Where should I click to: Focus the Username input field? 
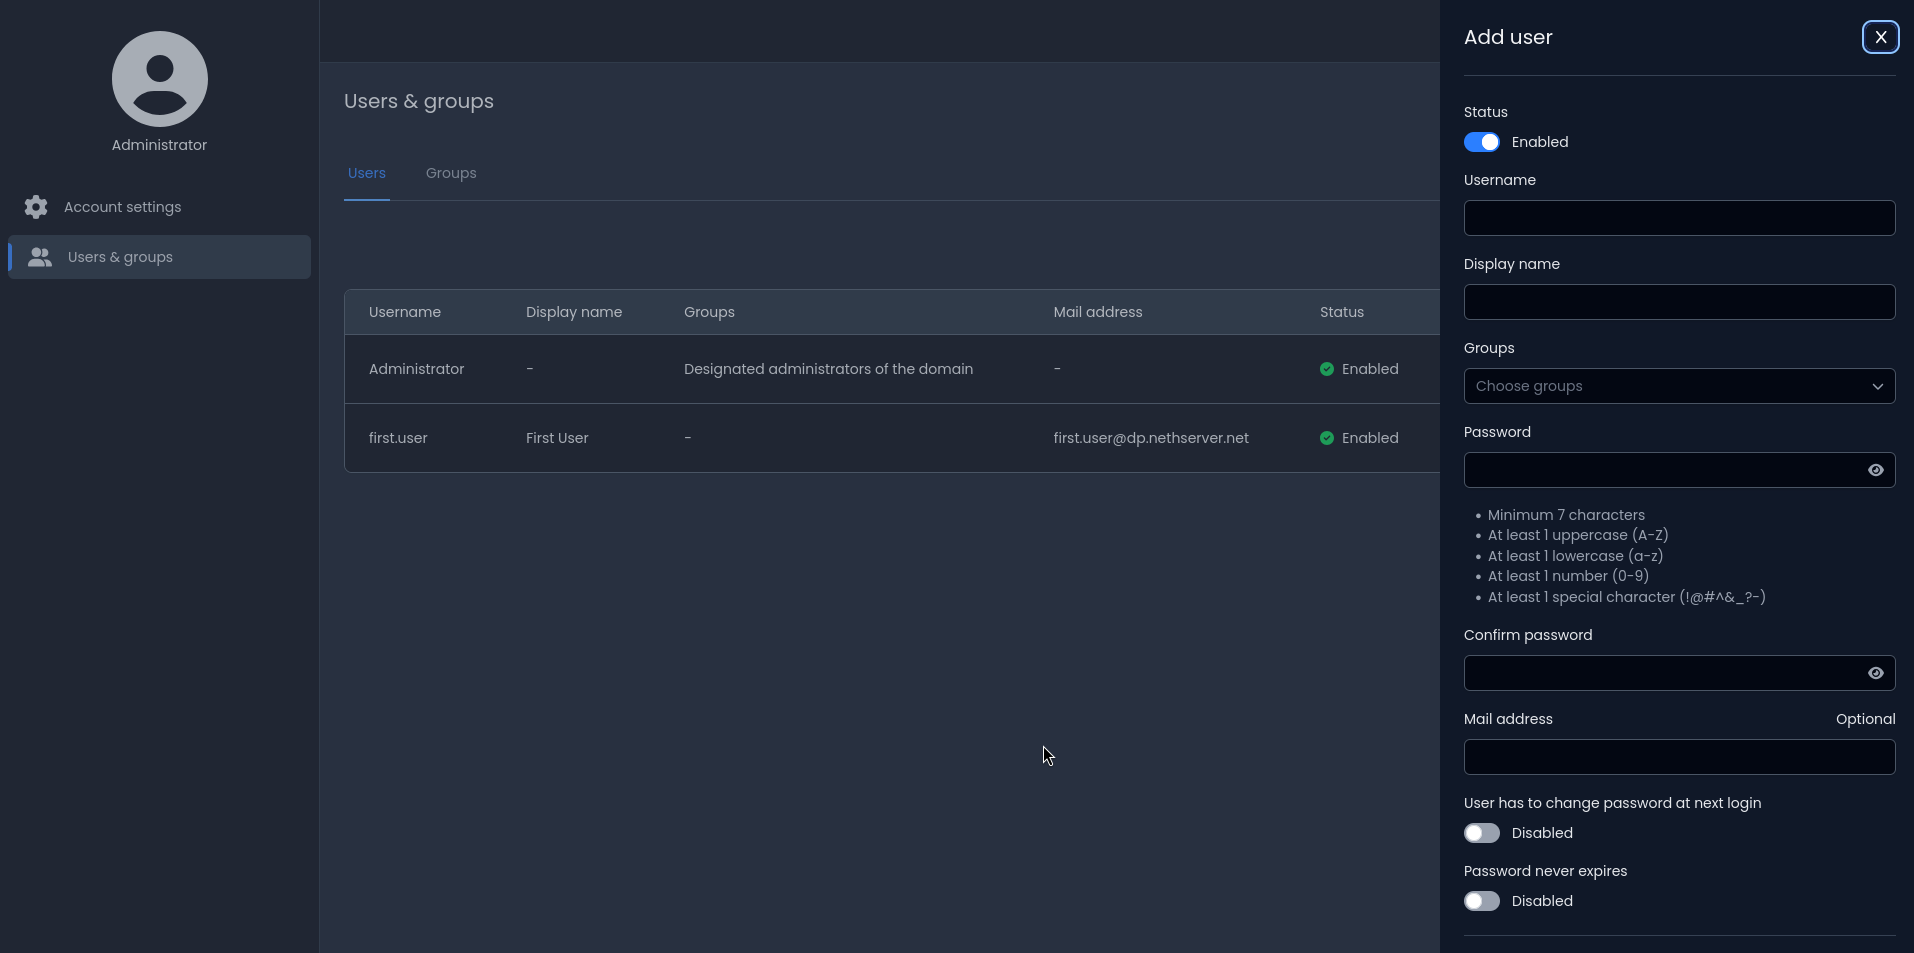(x=1678, y=218)
